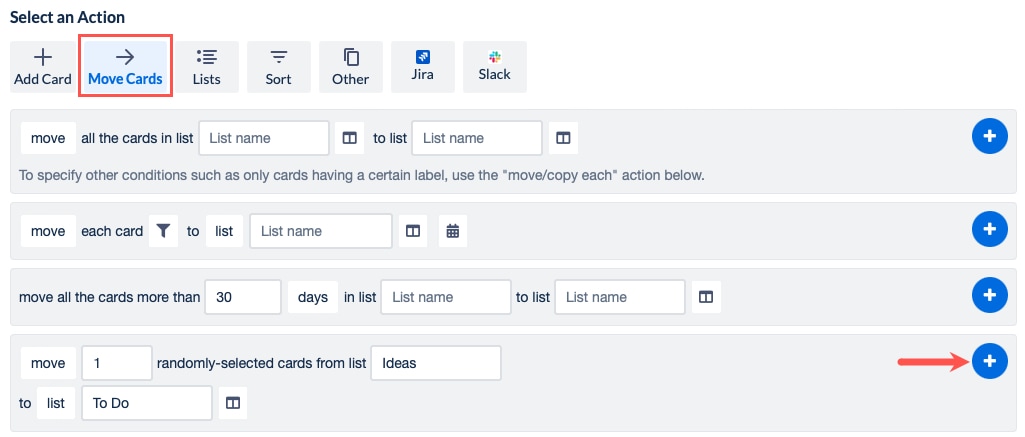Open the Add Card action tab
The image size is (1025, 437).
pos(42,67)
